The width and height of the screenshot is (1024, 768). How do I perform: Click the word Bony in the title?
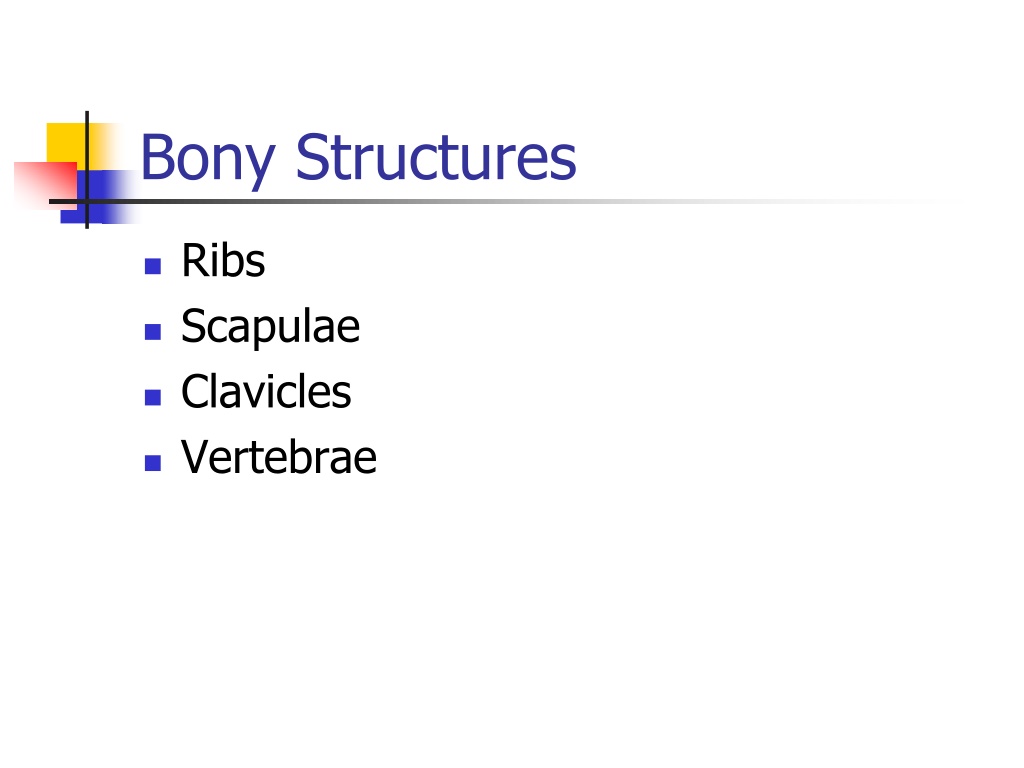(x=208, y=159)
